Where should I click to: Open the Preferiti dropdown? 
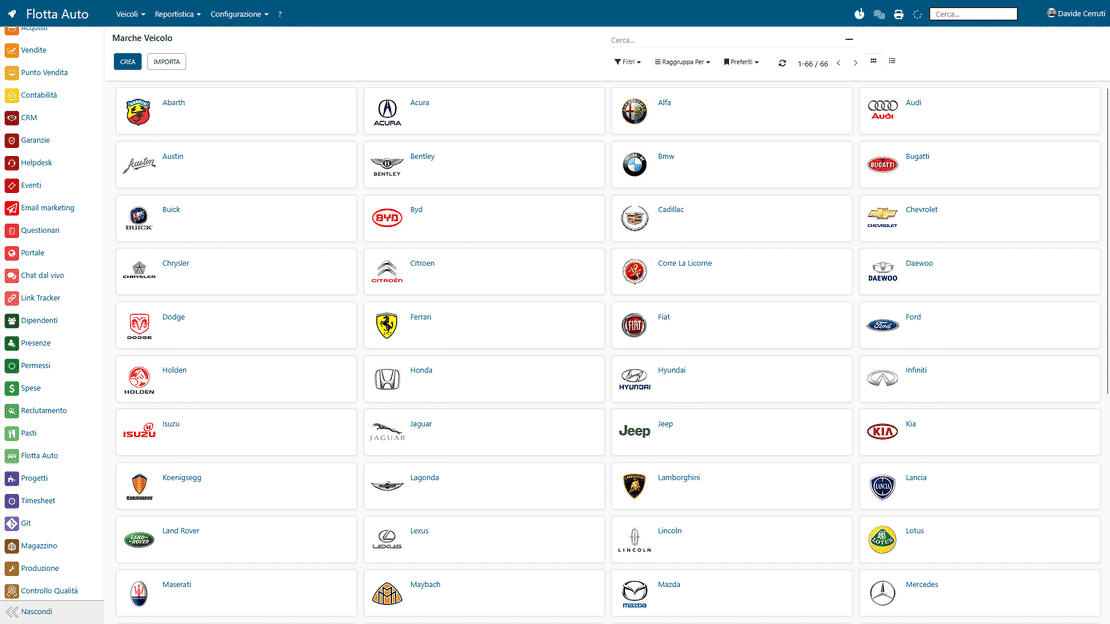pos(741,62)
